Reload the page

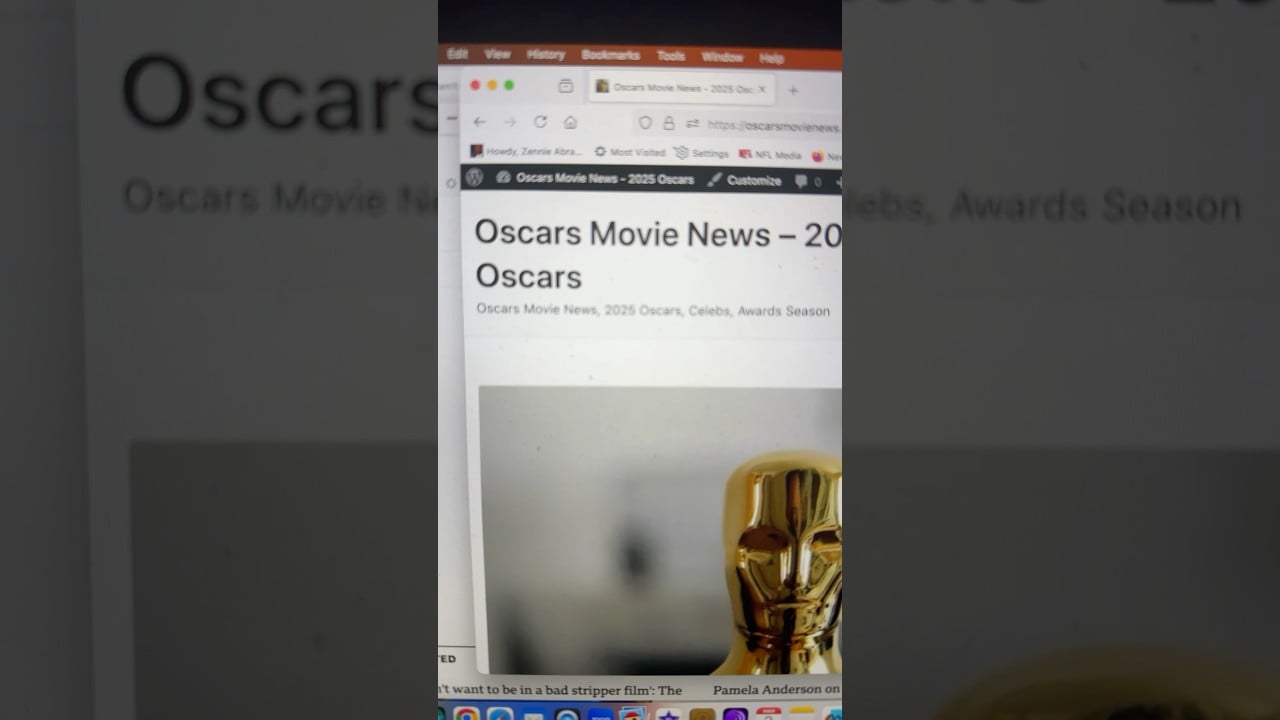540,122
